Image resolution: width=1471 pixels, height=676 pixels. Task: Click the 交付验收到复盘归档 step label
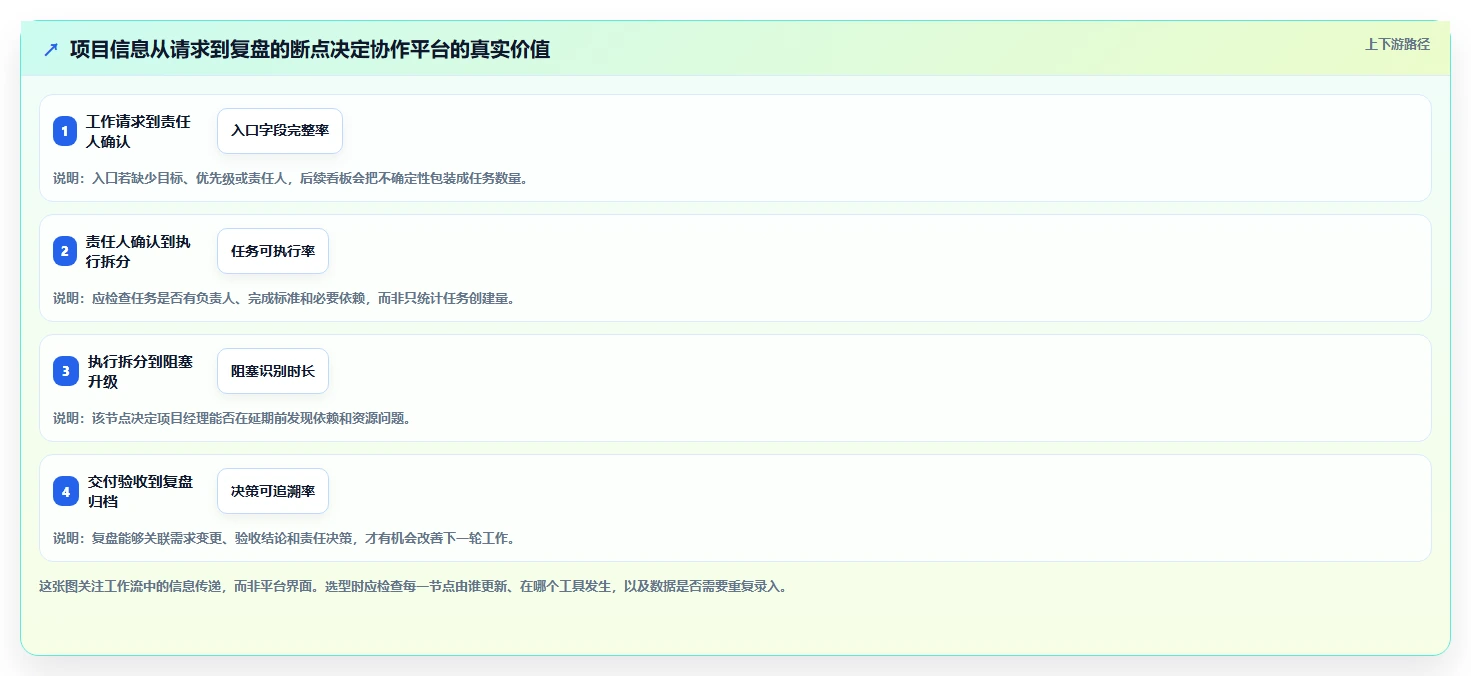click(x=141, y=491)
